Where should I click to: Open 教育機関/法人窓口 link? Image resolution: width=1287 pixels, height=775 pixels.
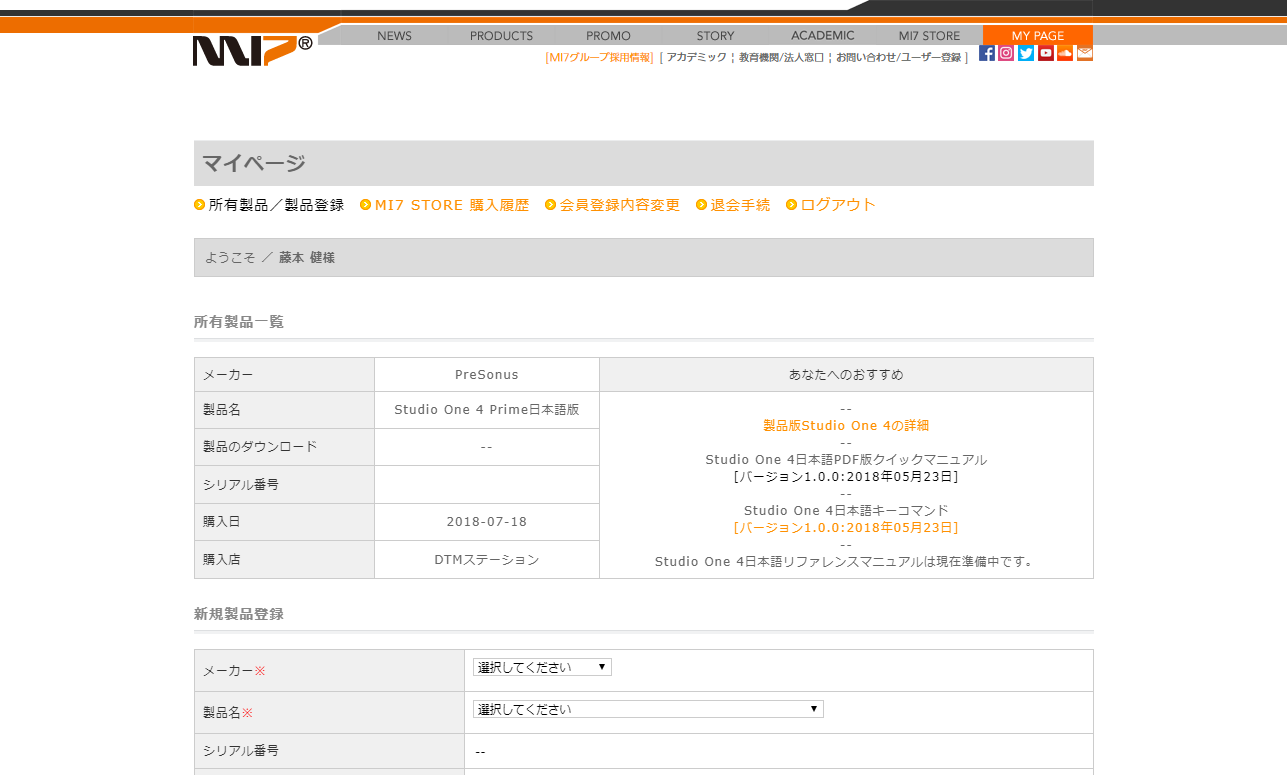(x=781, y=57)
